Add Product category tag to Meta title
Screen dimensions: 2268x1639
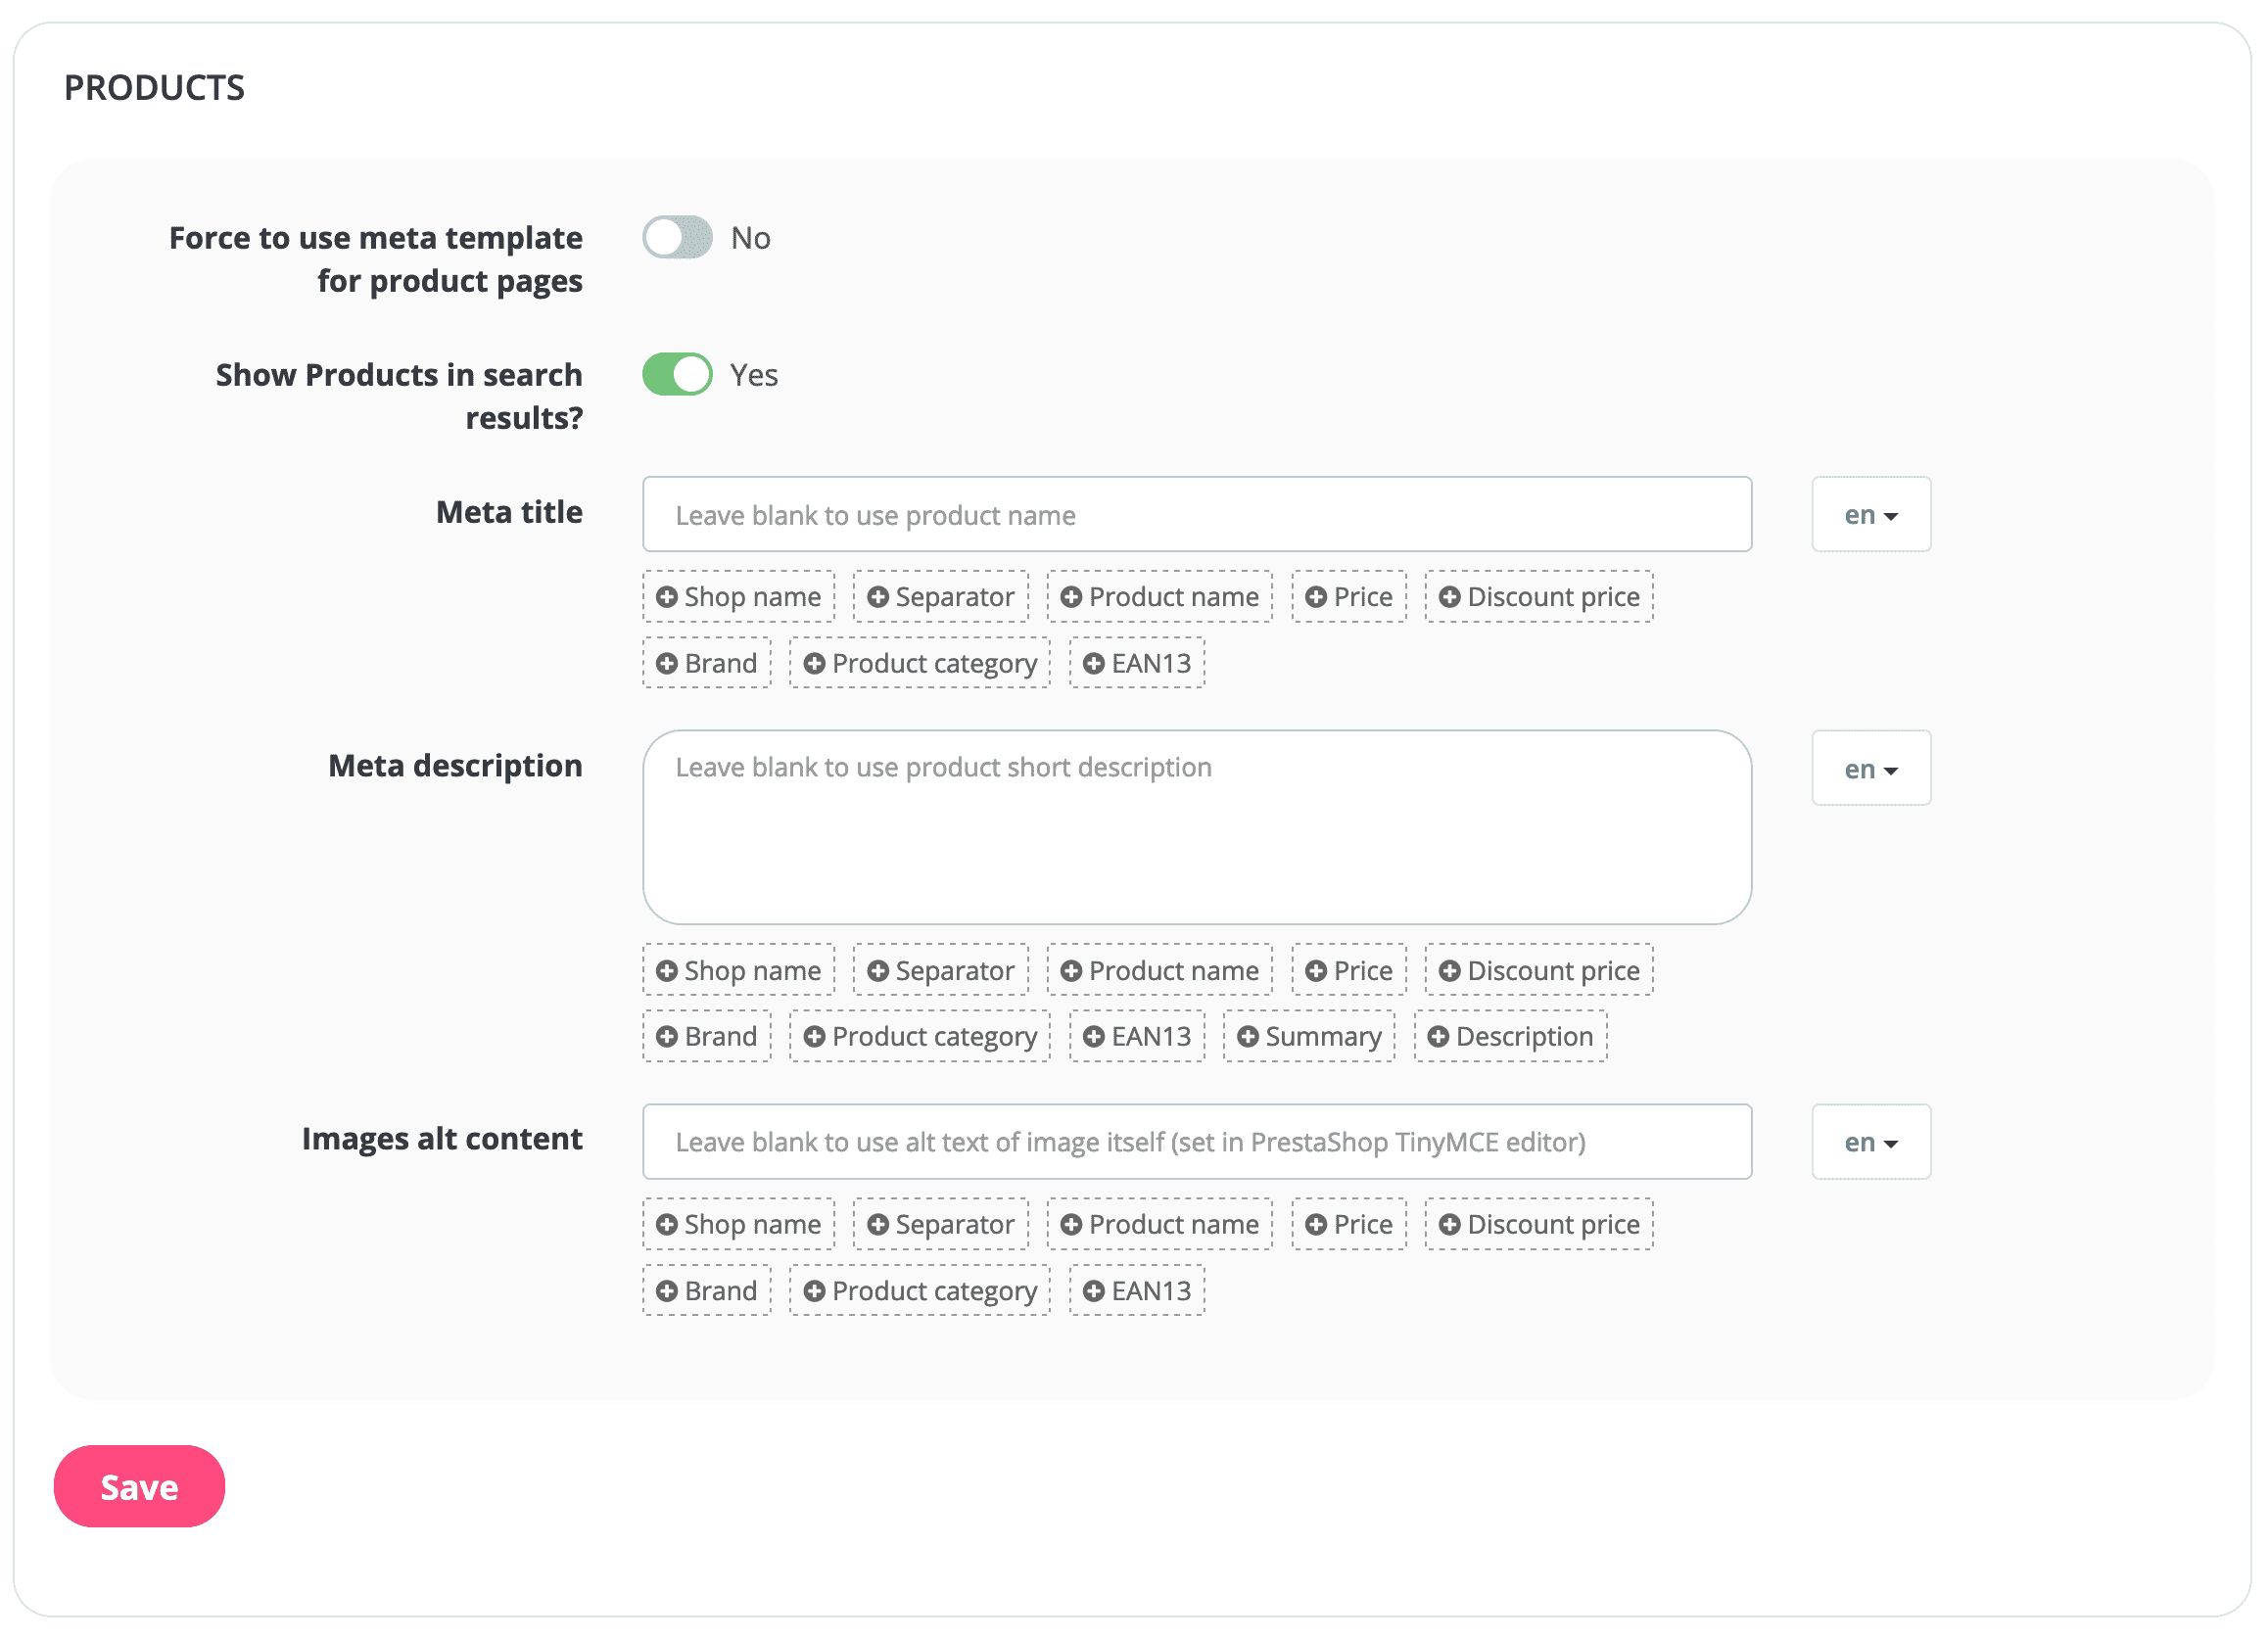(919, 662)
